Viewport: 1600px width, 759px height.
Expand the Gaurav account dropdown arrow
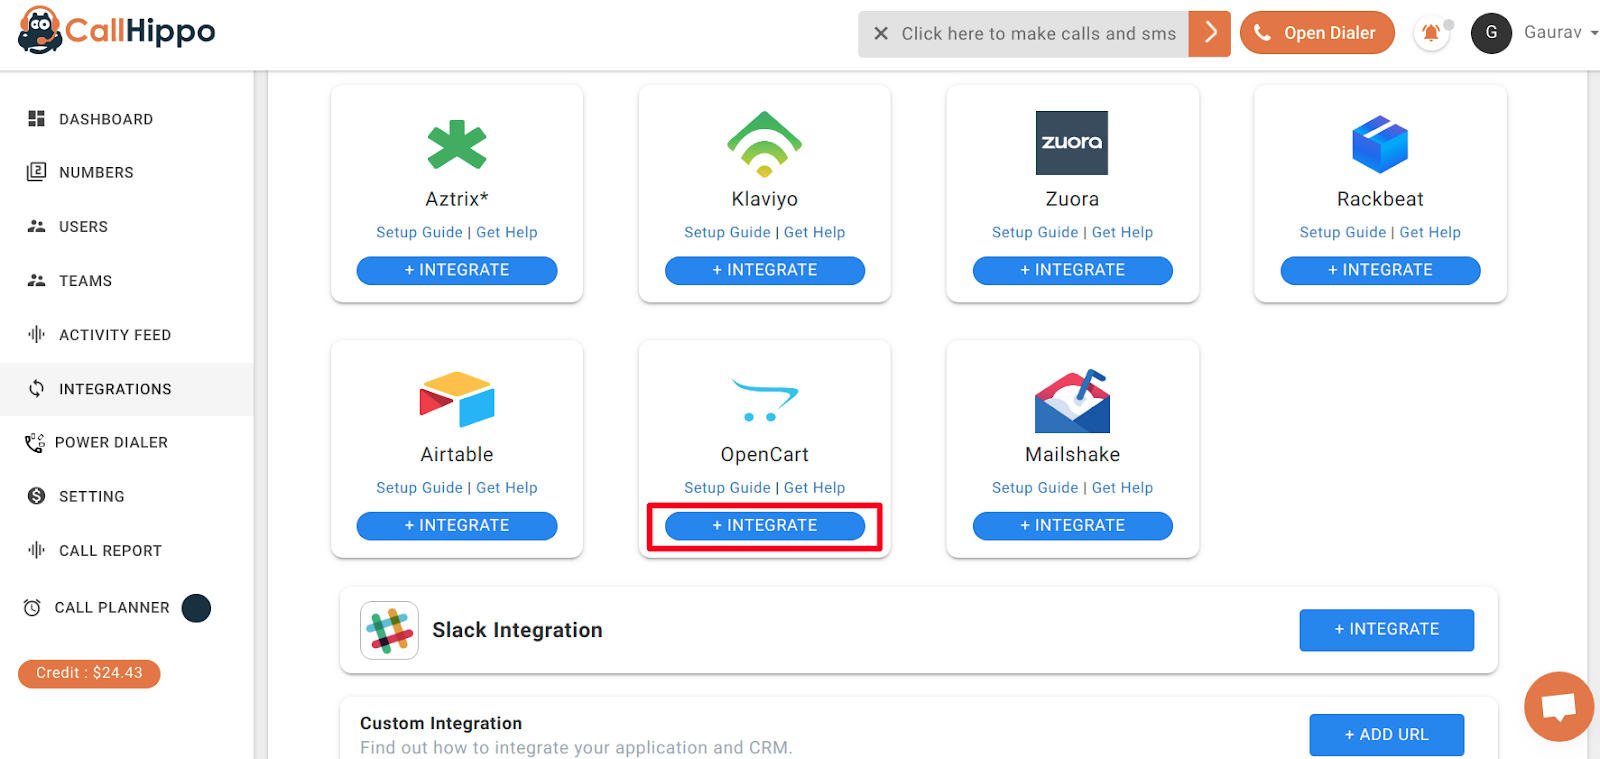tap(1594, 33)
